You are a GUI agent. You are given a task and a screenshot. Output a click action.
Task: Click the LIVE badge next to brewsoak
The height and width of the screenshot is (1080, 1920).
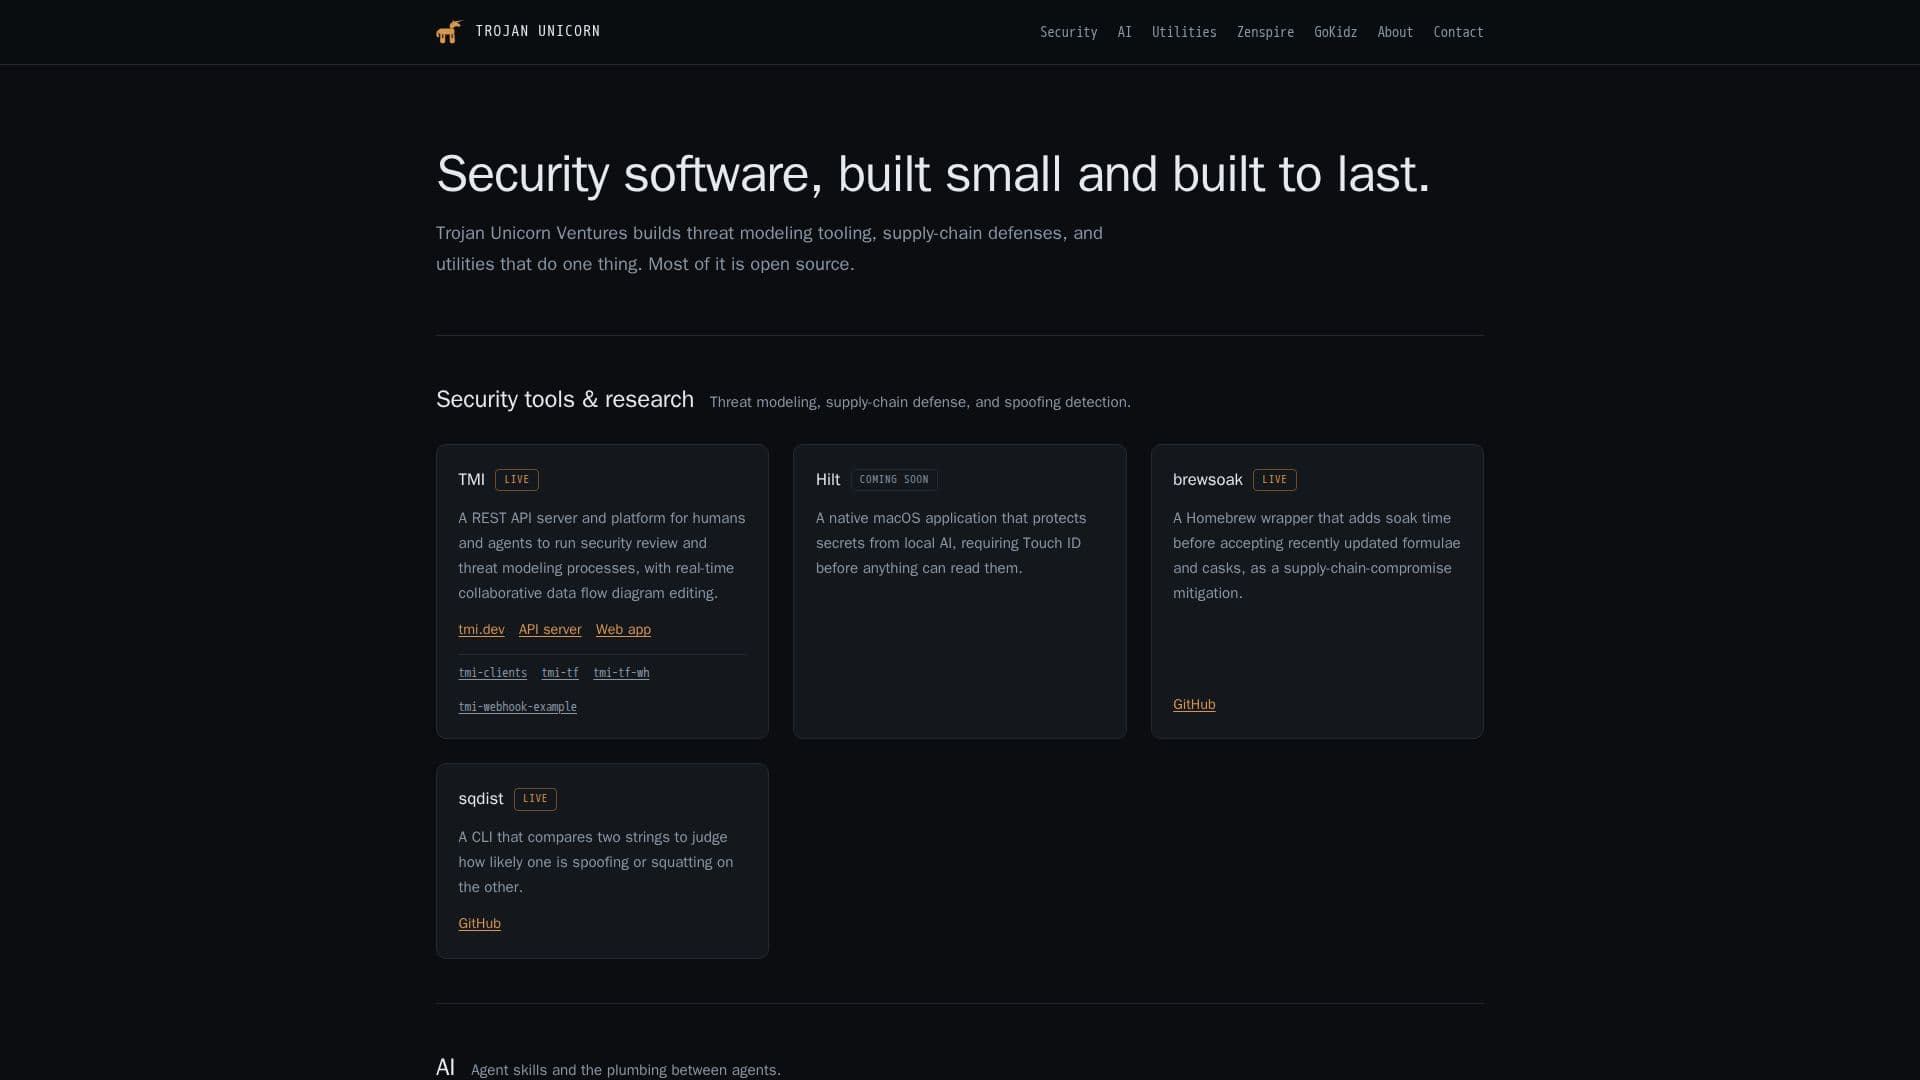pyautogui.click(x=1275, y=480)
